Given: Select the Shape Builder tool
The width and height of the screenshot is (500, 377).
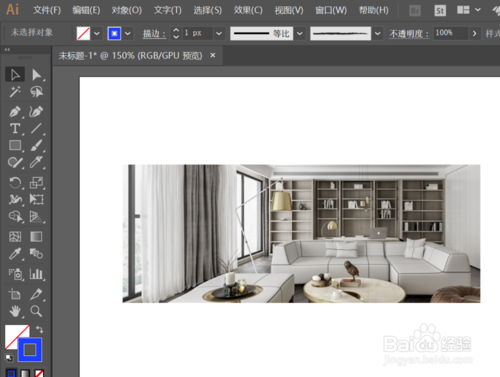Looking at the screenshot, I should point(15,217).
